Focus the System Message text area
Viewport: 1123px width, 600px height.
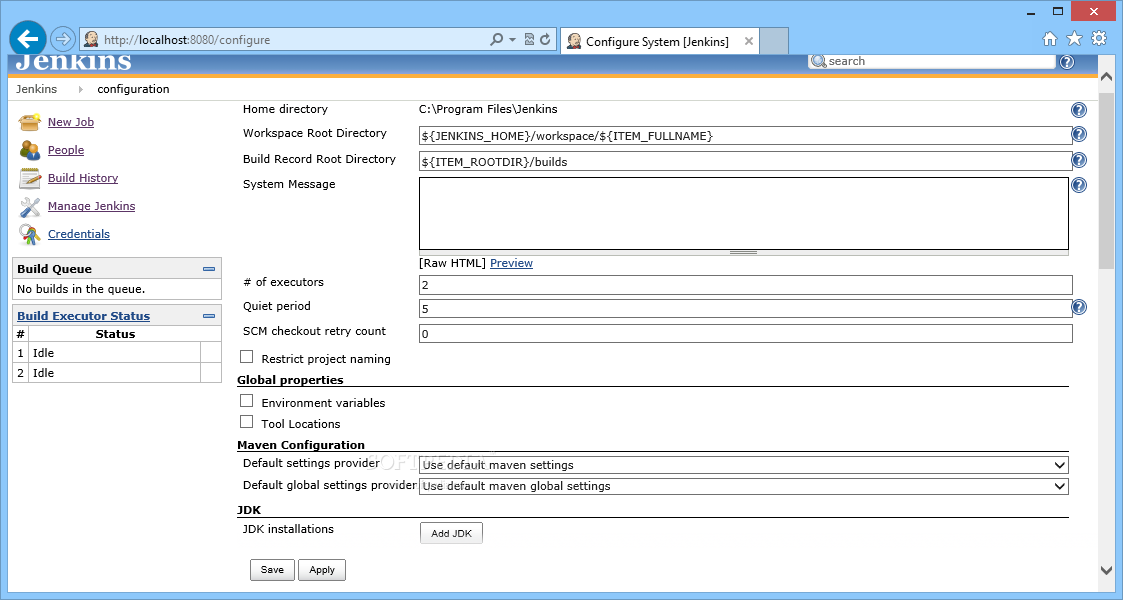(743, 213)
